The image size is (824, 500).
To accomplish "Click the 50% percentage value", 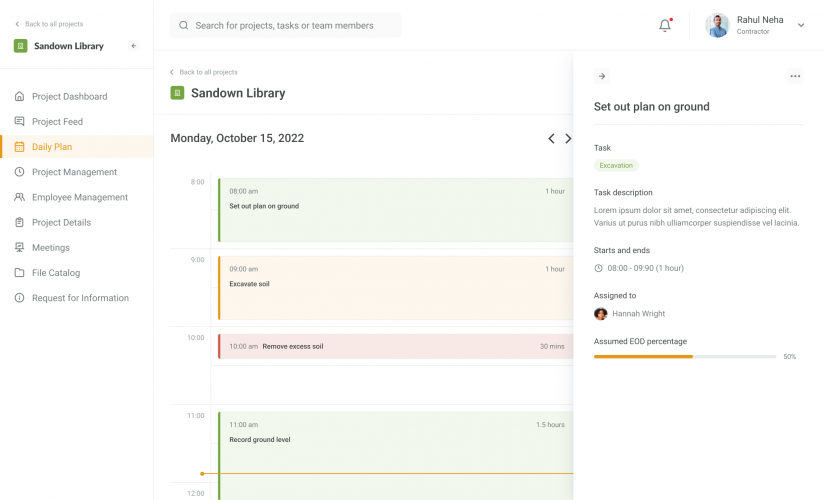I will click(789, 357).
